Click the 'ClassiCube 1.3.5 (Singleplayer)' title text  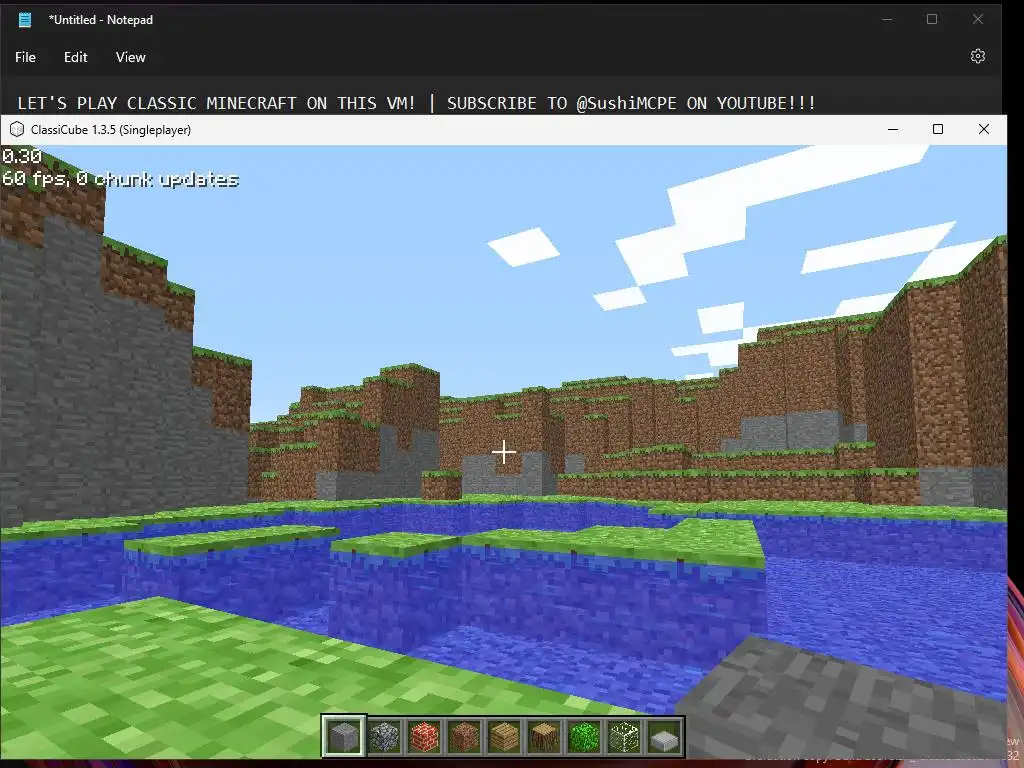111,130
